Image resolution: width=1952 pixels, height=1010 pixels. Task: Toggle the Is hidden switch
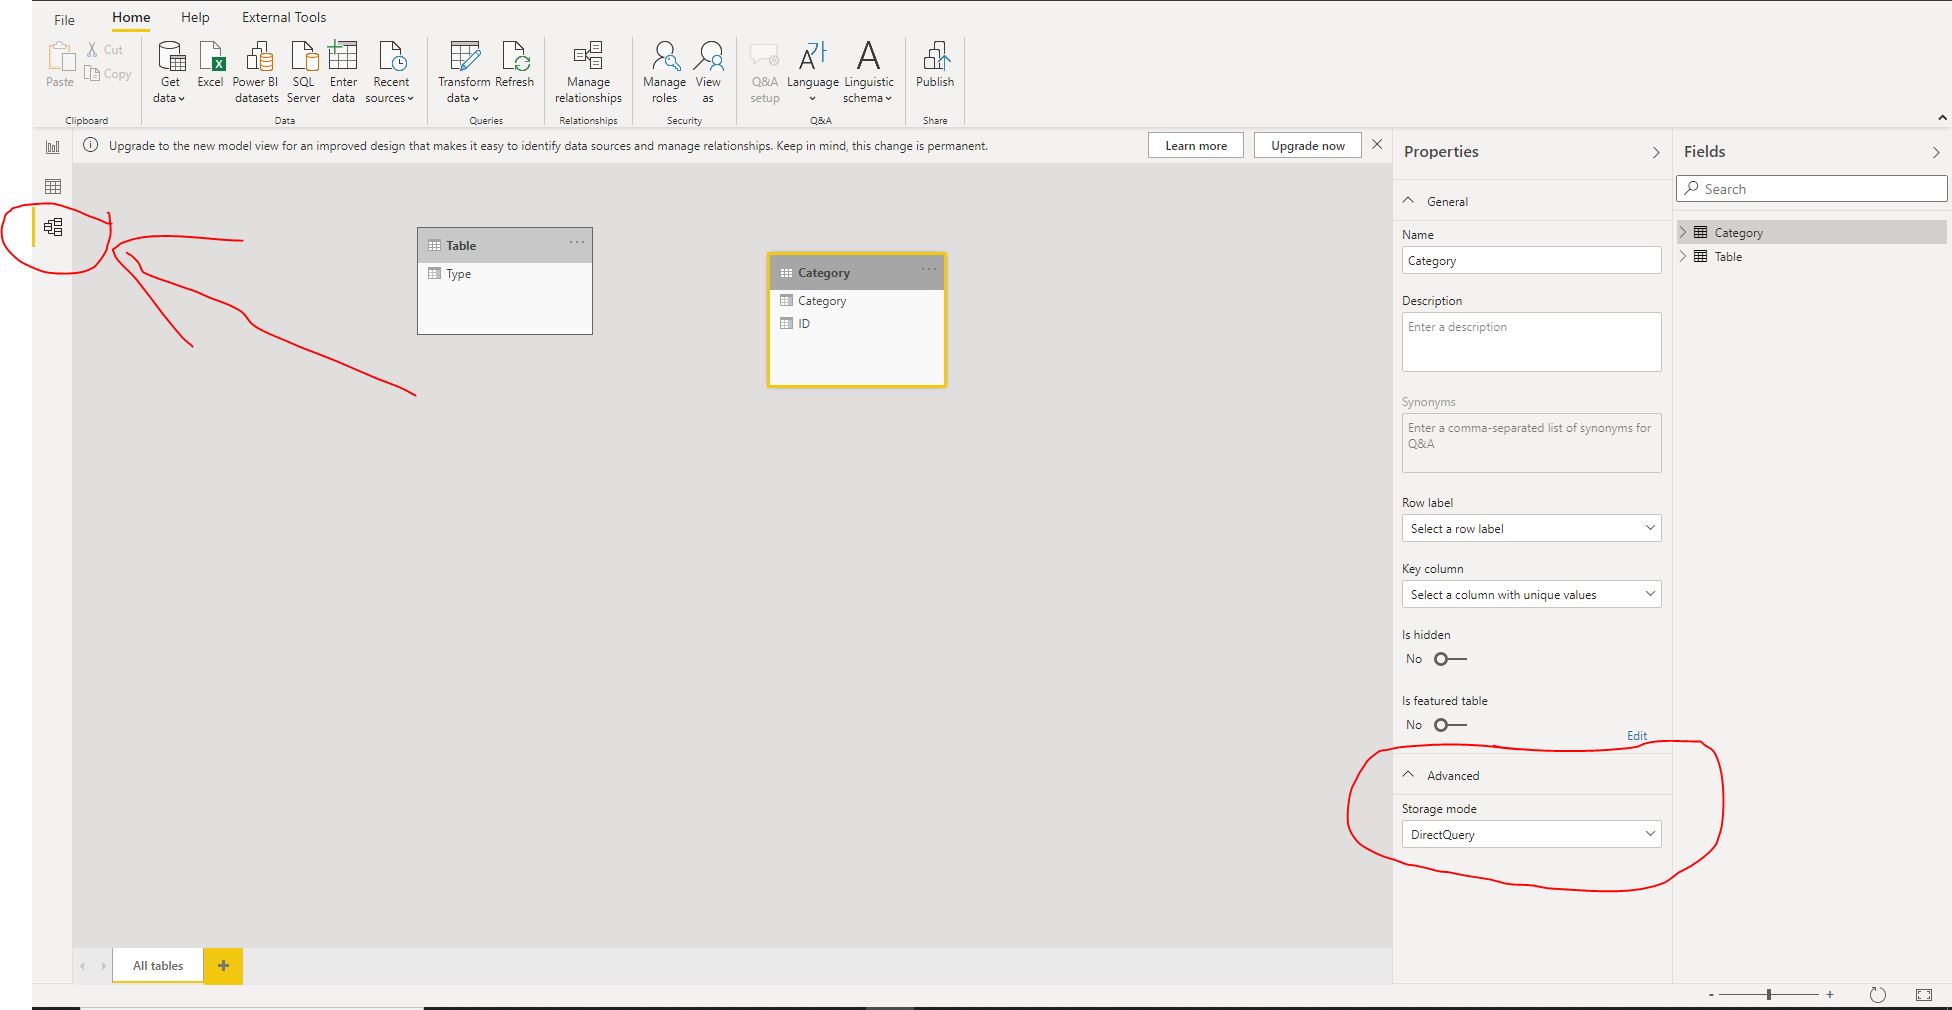(x=1450, y=659)
